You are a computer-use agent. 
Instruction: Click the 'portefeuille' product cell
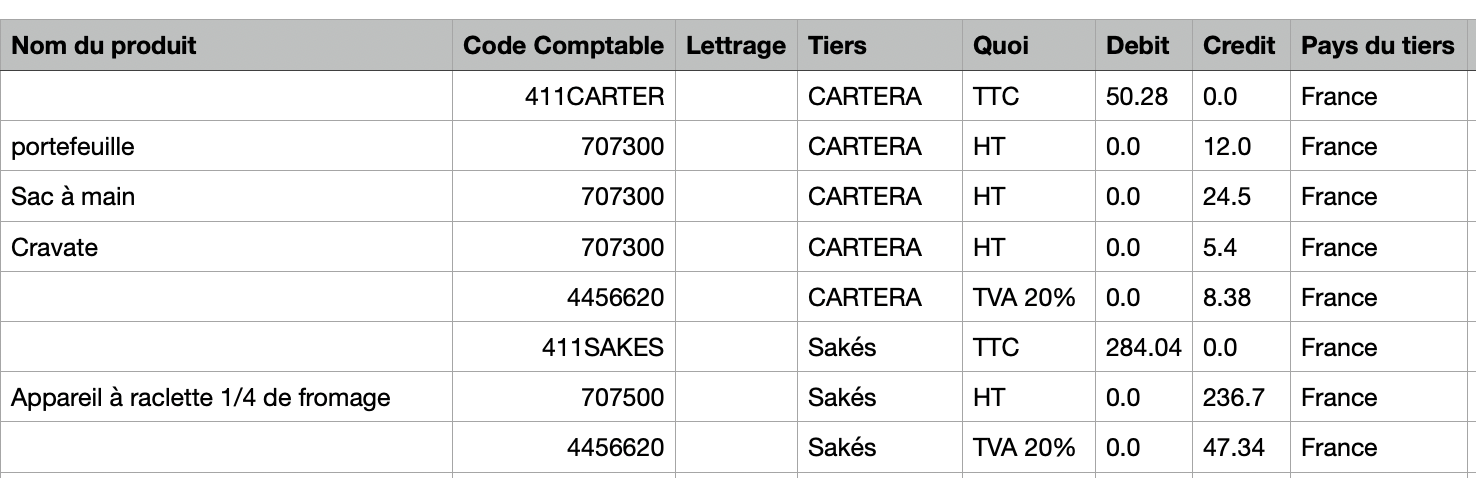(226, 147)
